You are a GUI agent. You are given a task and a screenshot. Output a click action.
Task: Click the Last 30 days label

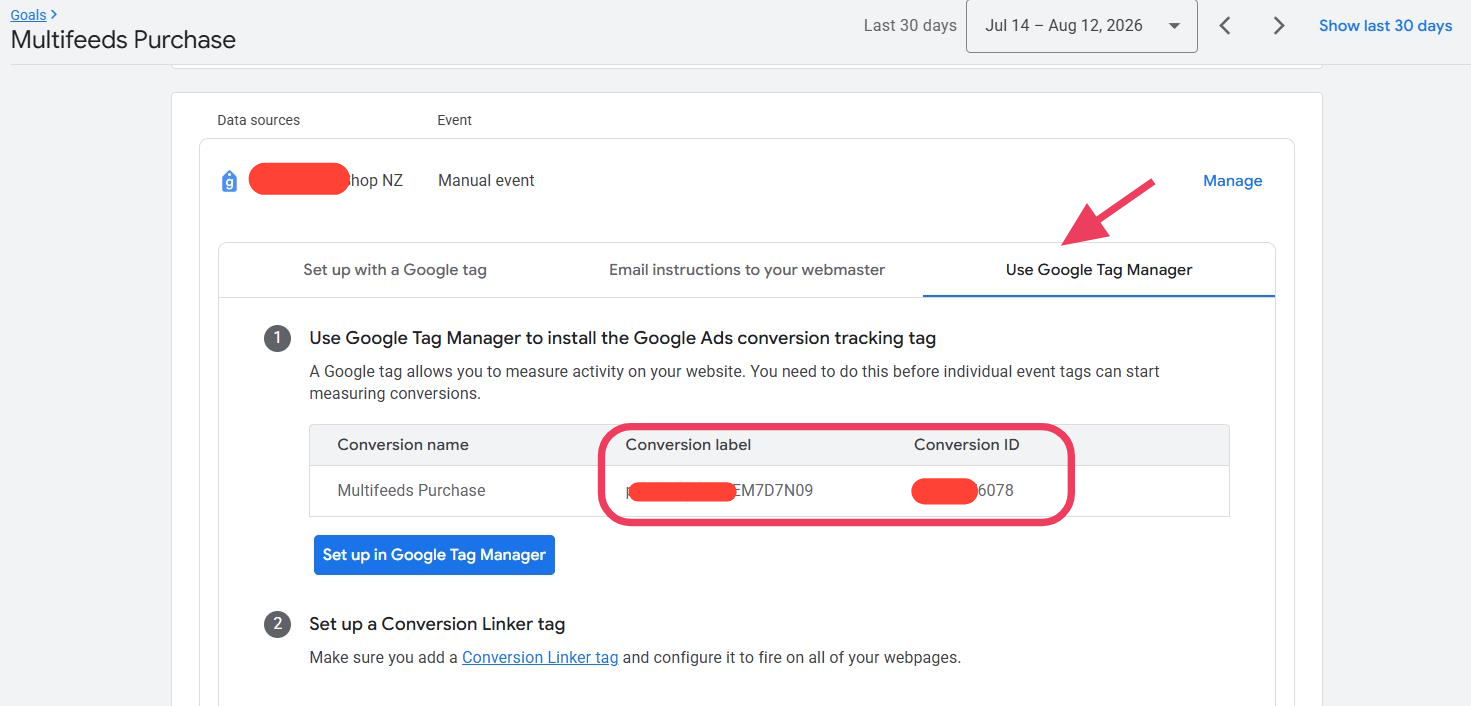point(910,26)
